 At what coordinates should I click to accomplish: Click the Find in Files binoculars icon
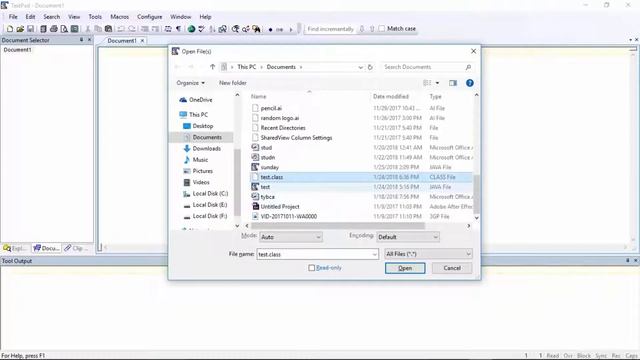[256, 29]
